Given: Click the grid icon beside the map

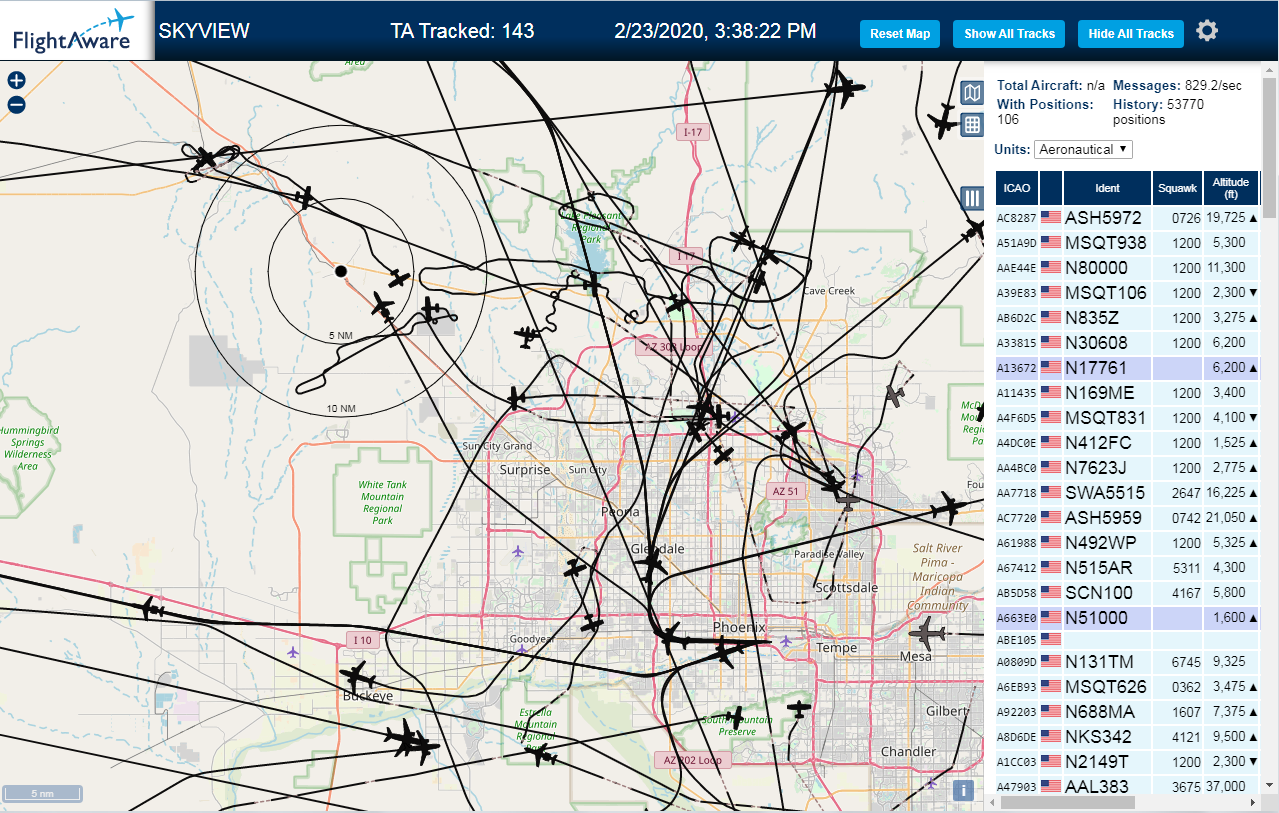Looking at the screenshot, I should click(971, 125).
